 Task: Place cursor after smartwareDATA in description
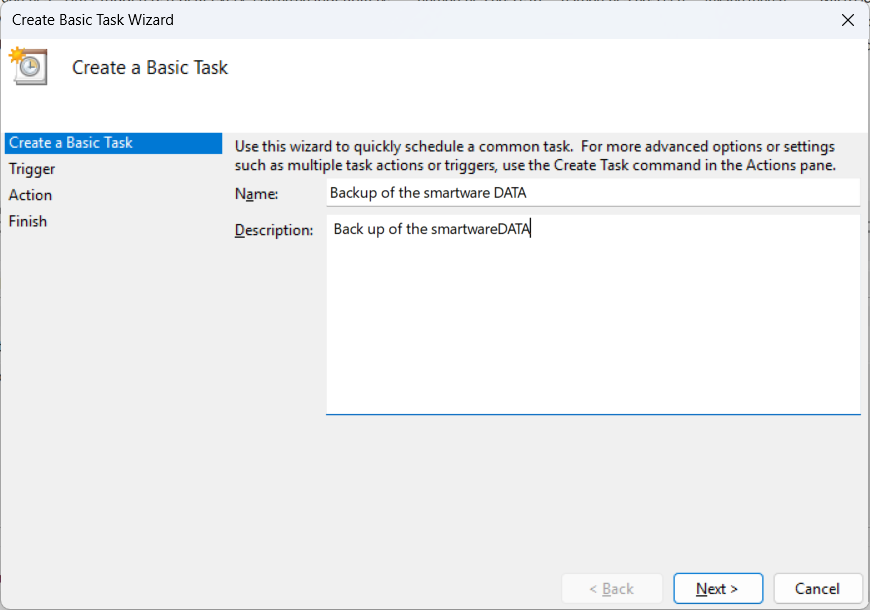532,230
